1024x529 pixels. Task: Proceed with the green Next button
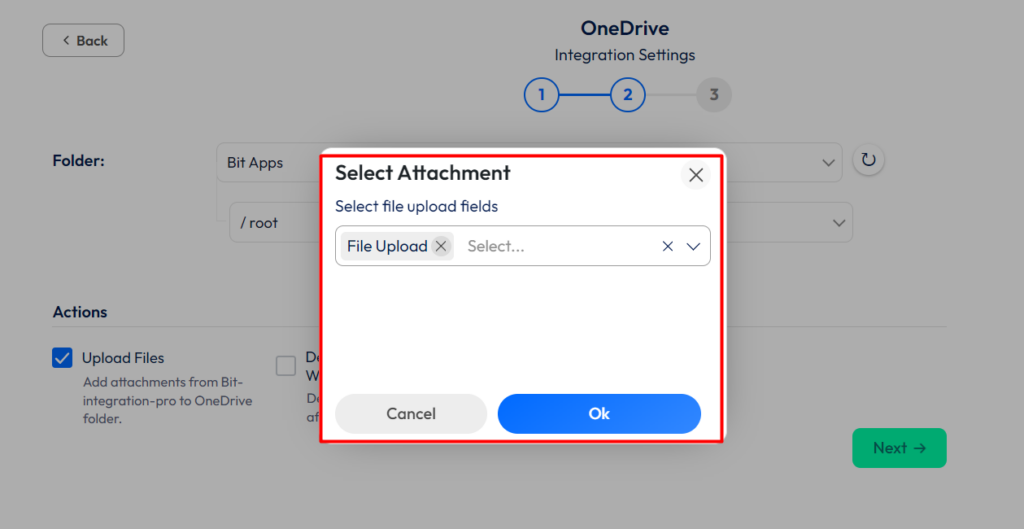(x=899, y=448)
